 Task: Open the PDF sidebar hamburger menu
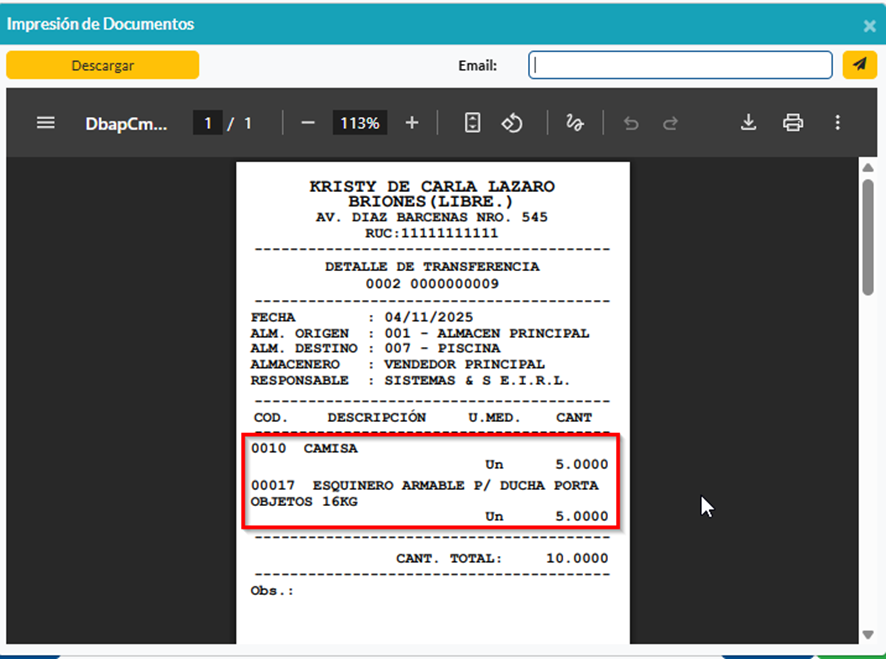click(x=45, y=123)
